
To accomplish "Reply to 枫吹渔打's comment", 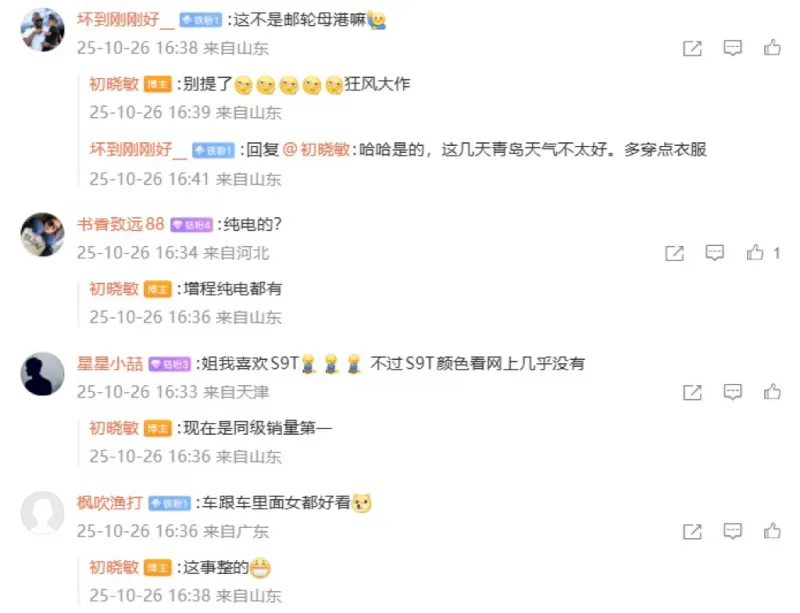I will 733,531.
